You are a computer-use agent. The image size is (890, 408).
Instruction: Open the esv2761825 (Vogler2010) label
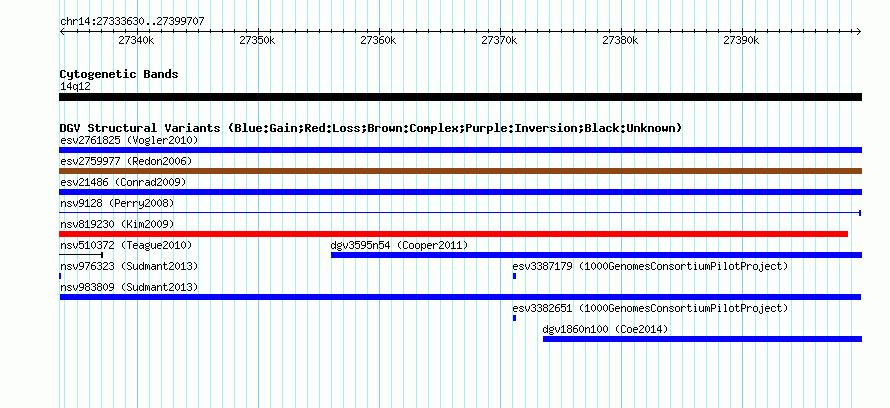(x=129, y=140)
